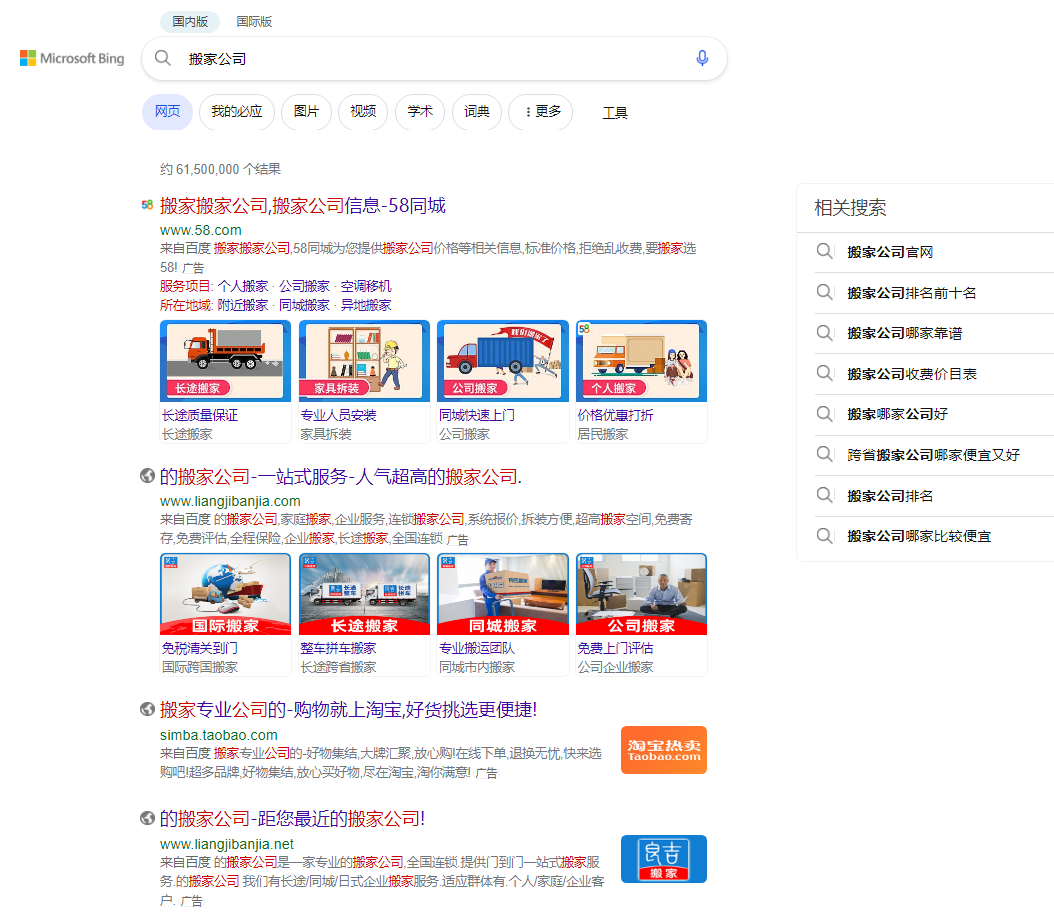Open the 异地搬家 location link
Viewport: 1054px width, 914px height.
[x=366, y=305]
